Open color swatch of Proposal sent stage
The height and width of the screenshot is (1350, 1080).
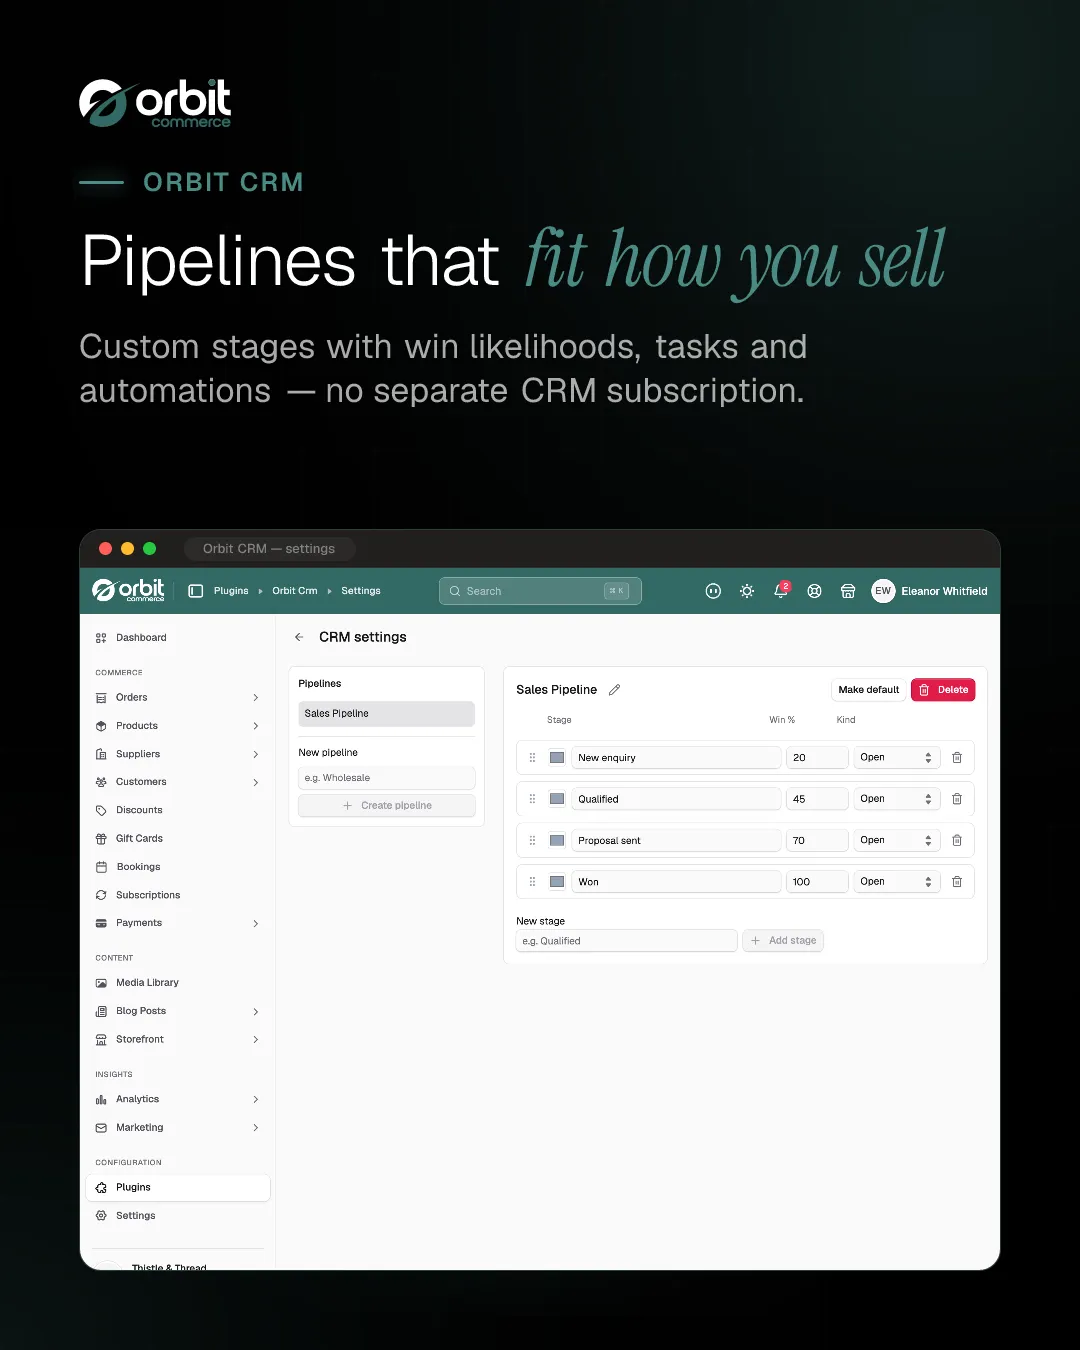[x=557, y=841]
